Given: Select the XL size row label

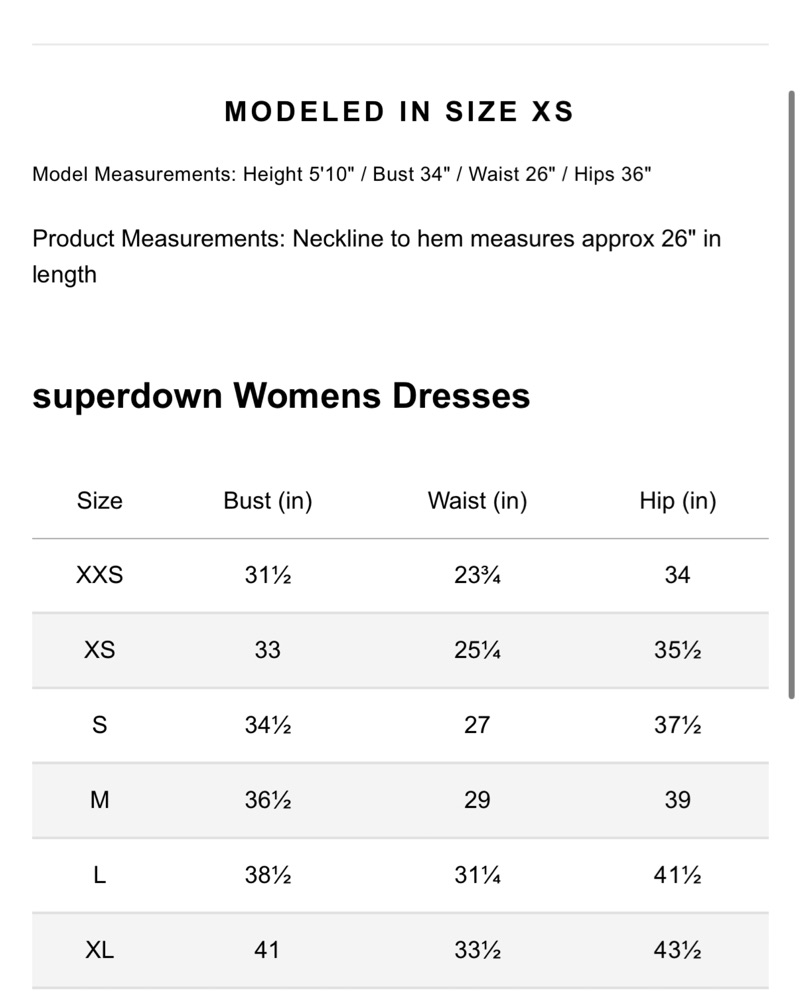Looking at the screenshot, I should 100,950.
